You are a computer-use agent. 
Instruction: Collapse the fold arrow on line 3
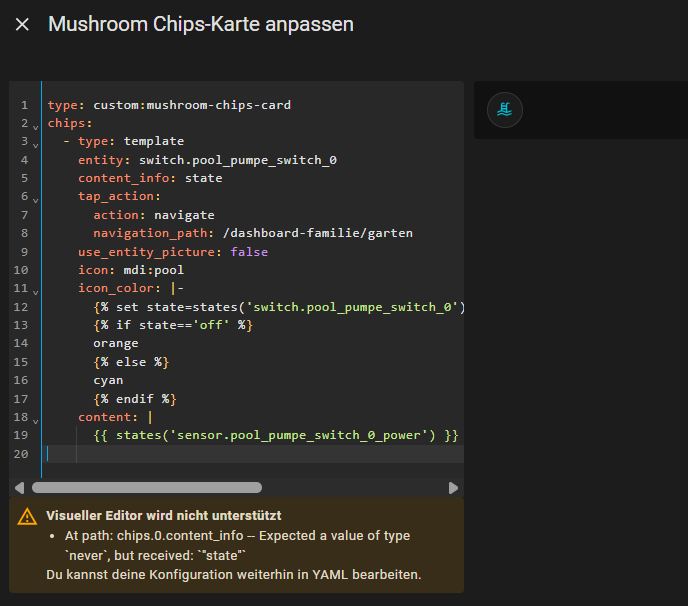[36, 145]
